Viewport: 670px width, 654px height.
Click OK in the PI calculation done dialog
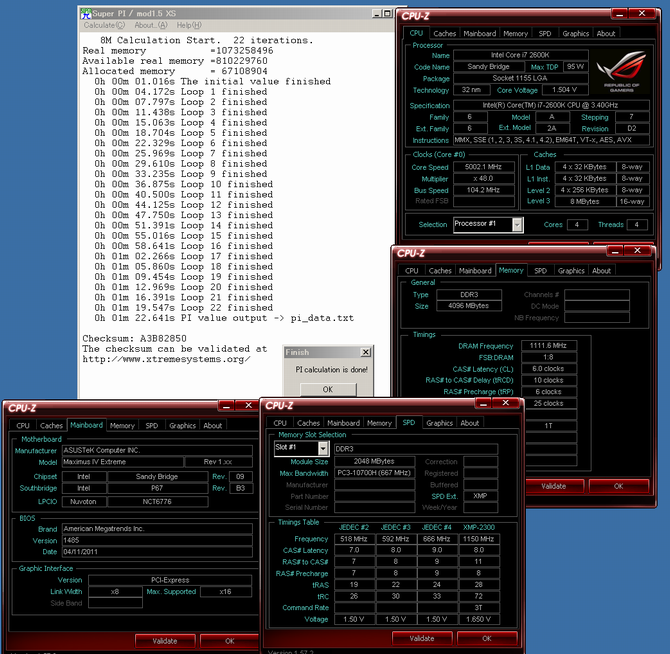point(328,389)
